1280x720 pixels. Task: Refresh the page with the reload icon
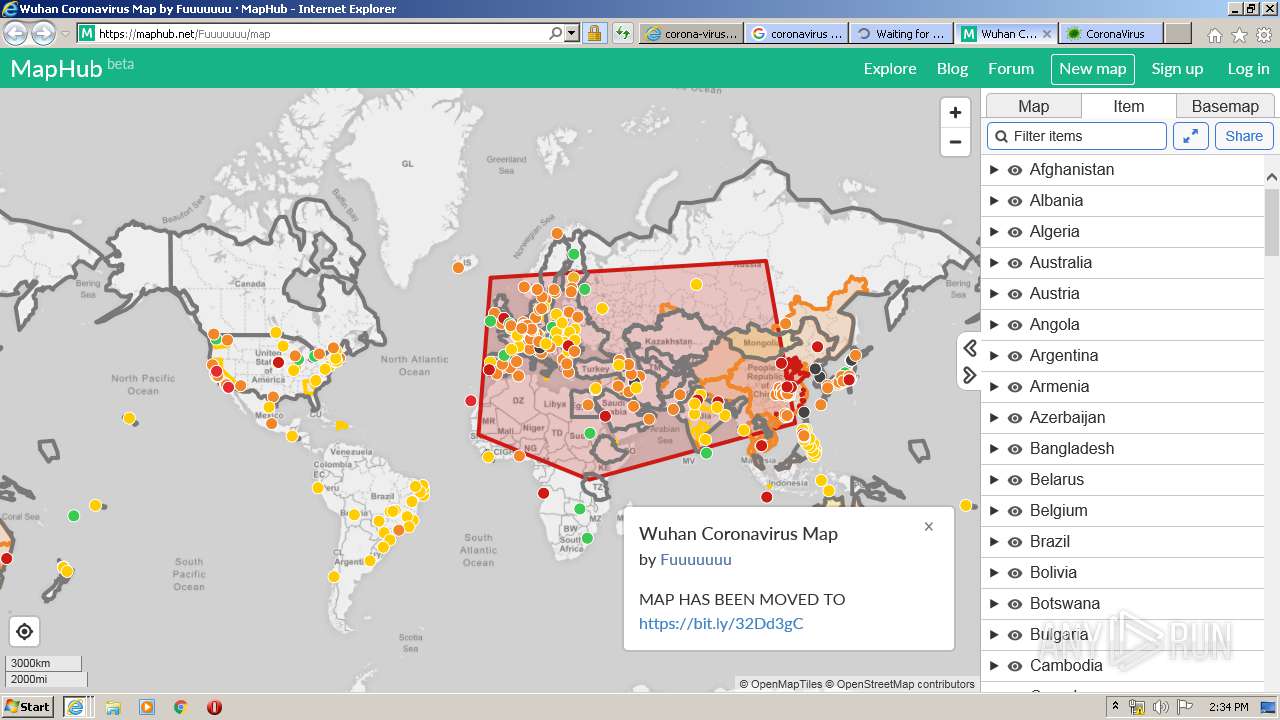[623, 33]
